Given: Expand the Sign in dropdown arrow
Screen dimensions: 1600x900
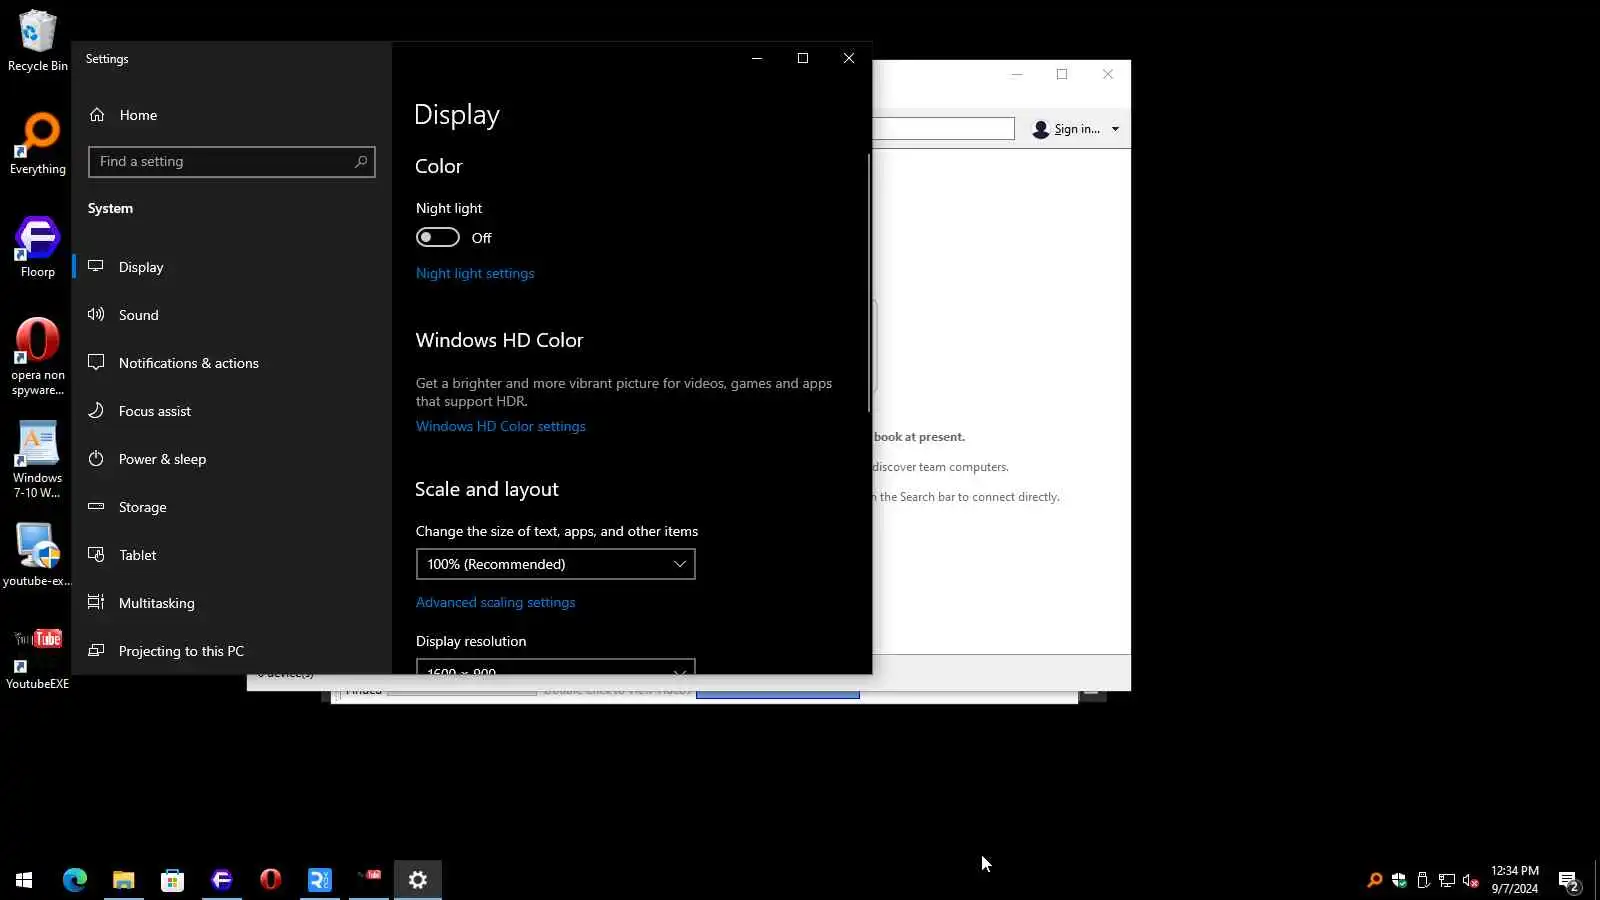Looking at the screenshot, I should tap(1115, 129).
